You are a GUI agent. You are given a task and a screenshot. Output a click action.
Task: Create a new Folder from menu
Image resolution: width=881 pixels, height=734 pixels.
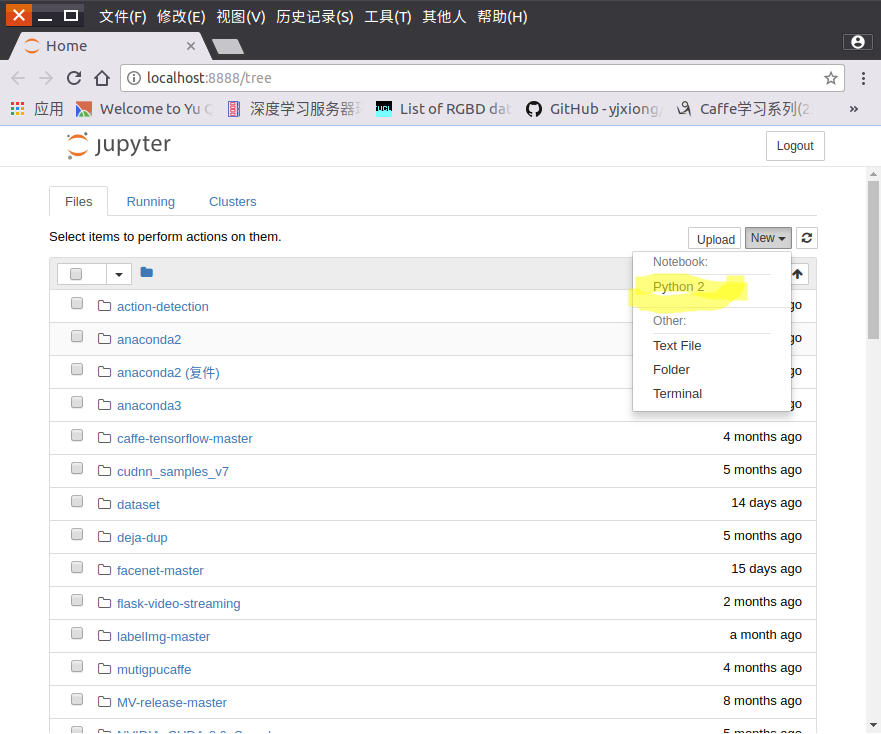coord(671,370)
